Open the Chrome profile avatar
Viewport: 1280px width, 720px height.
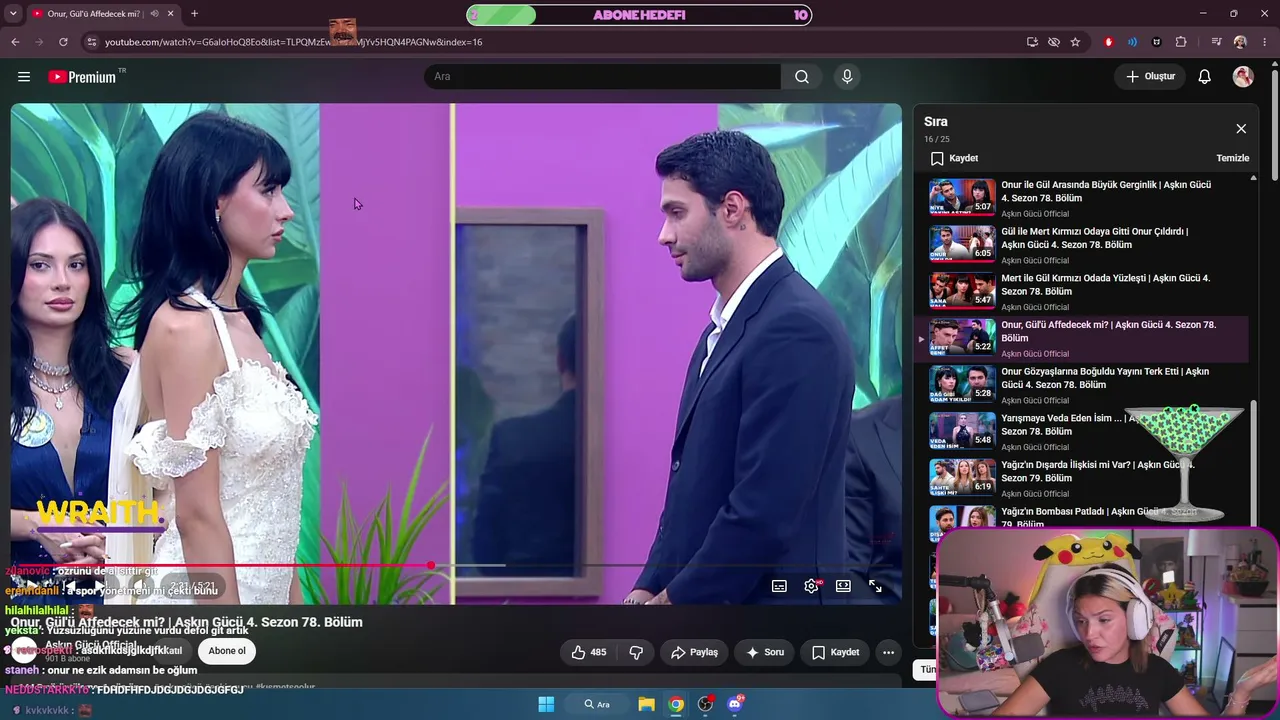1240,42
